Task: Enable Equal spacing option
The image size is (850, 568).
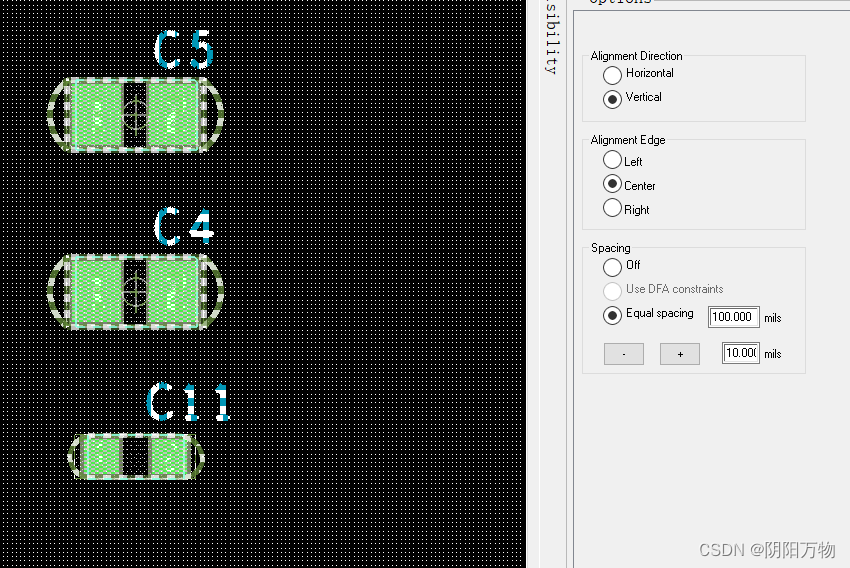Action: pyautogui.click(x=612, y=315)
